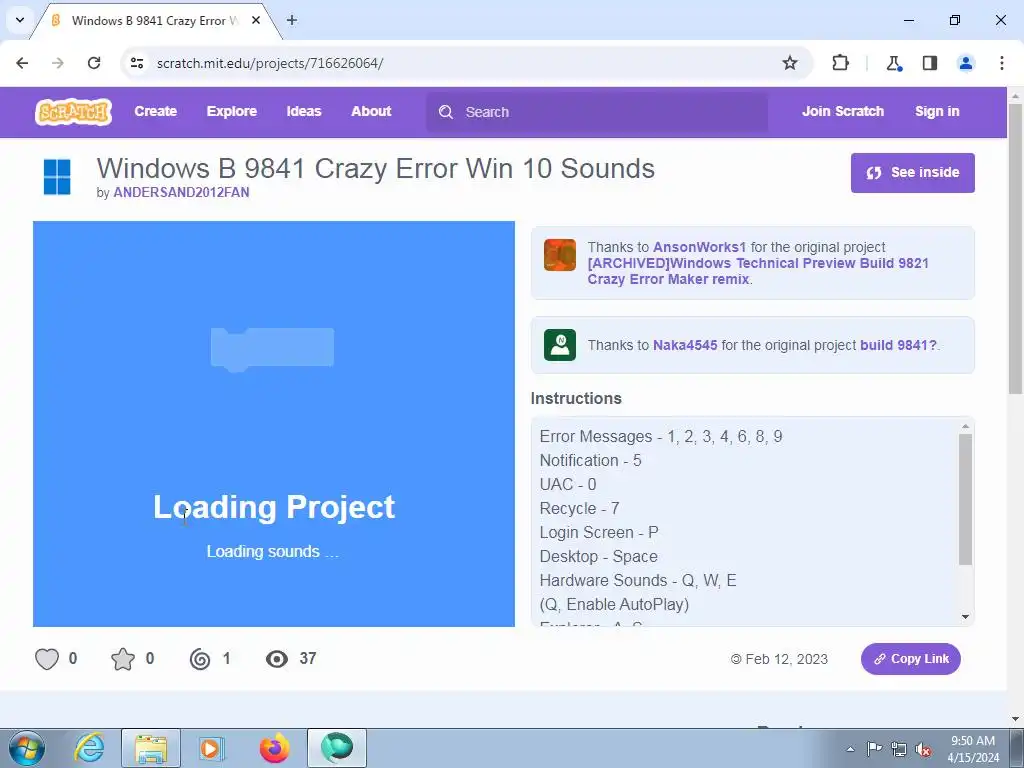Click the address bar URL
The width and height of the screenshot is (1024, 768).
tap(270, 63)
